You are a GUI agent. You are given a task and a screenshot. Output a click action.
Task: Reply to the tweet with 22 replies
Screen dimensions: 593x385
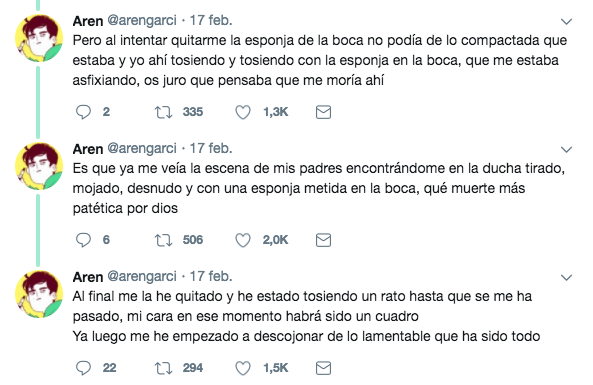coord(83,368)
